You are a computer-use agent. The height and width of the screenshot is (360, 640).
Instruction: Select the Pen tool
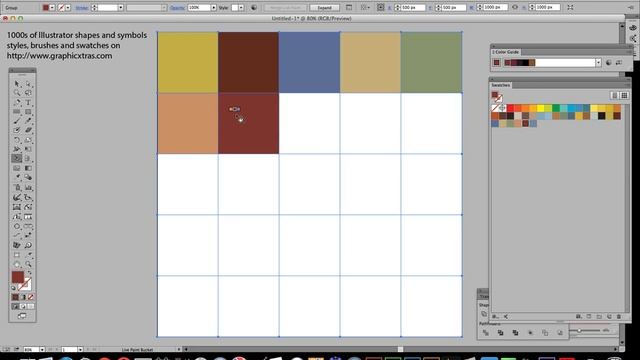pyautogui.click(x=17, y=102)
